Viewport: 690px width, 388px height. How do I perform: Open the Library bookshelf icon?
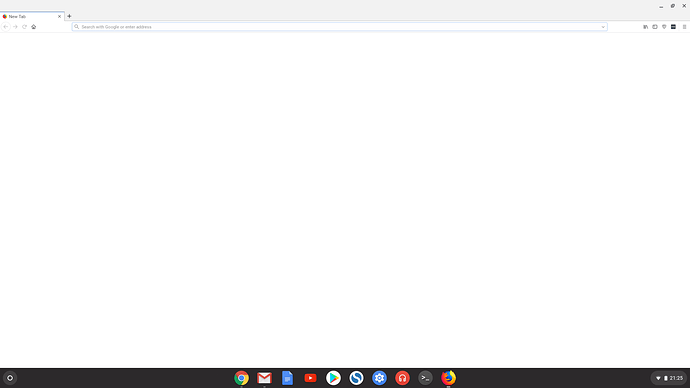[x=646, y=27]
